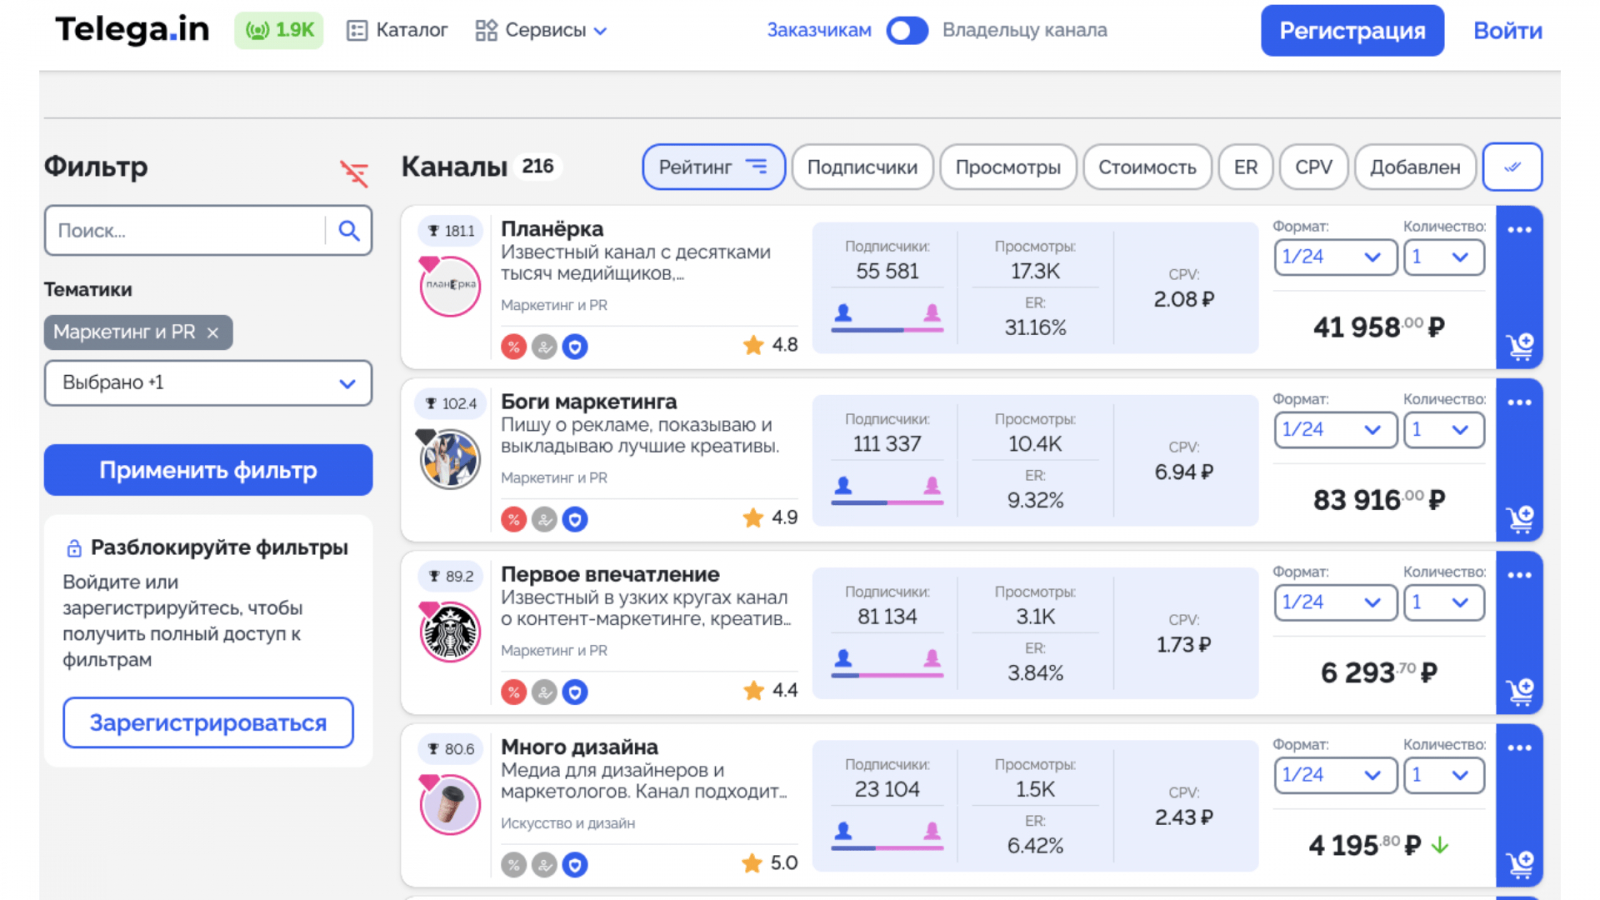Open the Много дизайна channel title
This screenshot has height=900, width=1600.
click(x=580, y=747)
